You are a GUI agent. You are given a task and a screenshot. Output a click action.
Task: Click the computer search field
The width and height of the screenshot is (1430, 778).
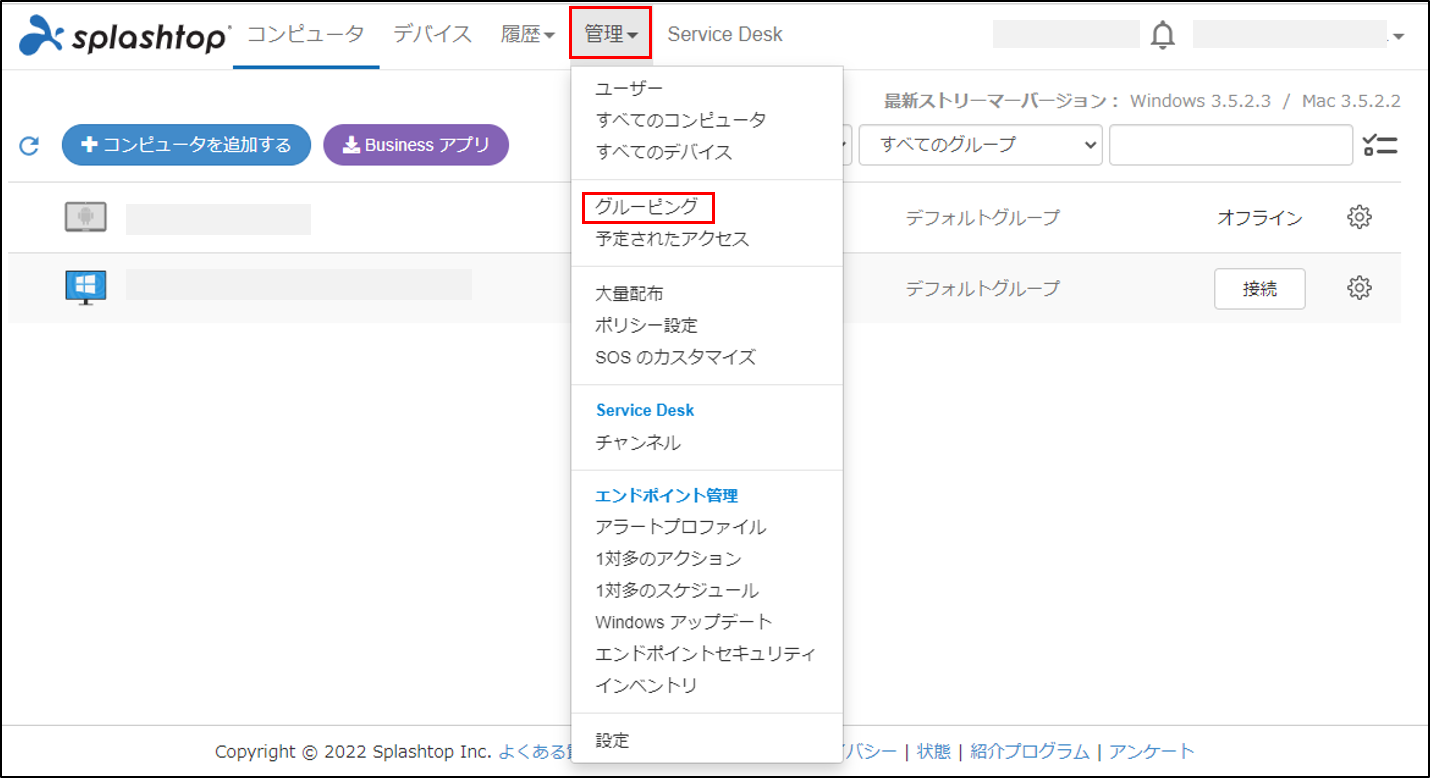coord(1231,145)
